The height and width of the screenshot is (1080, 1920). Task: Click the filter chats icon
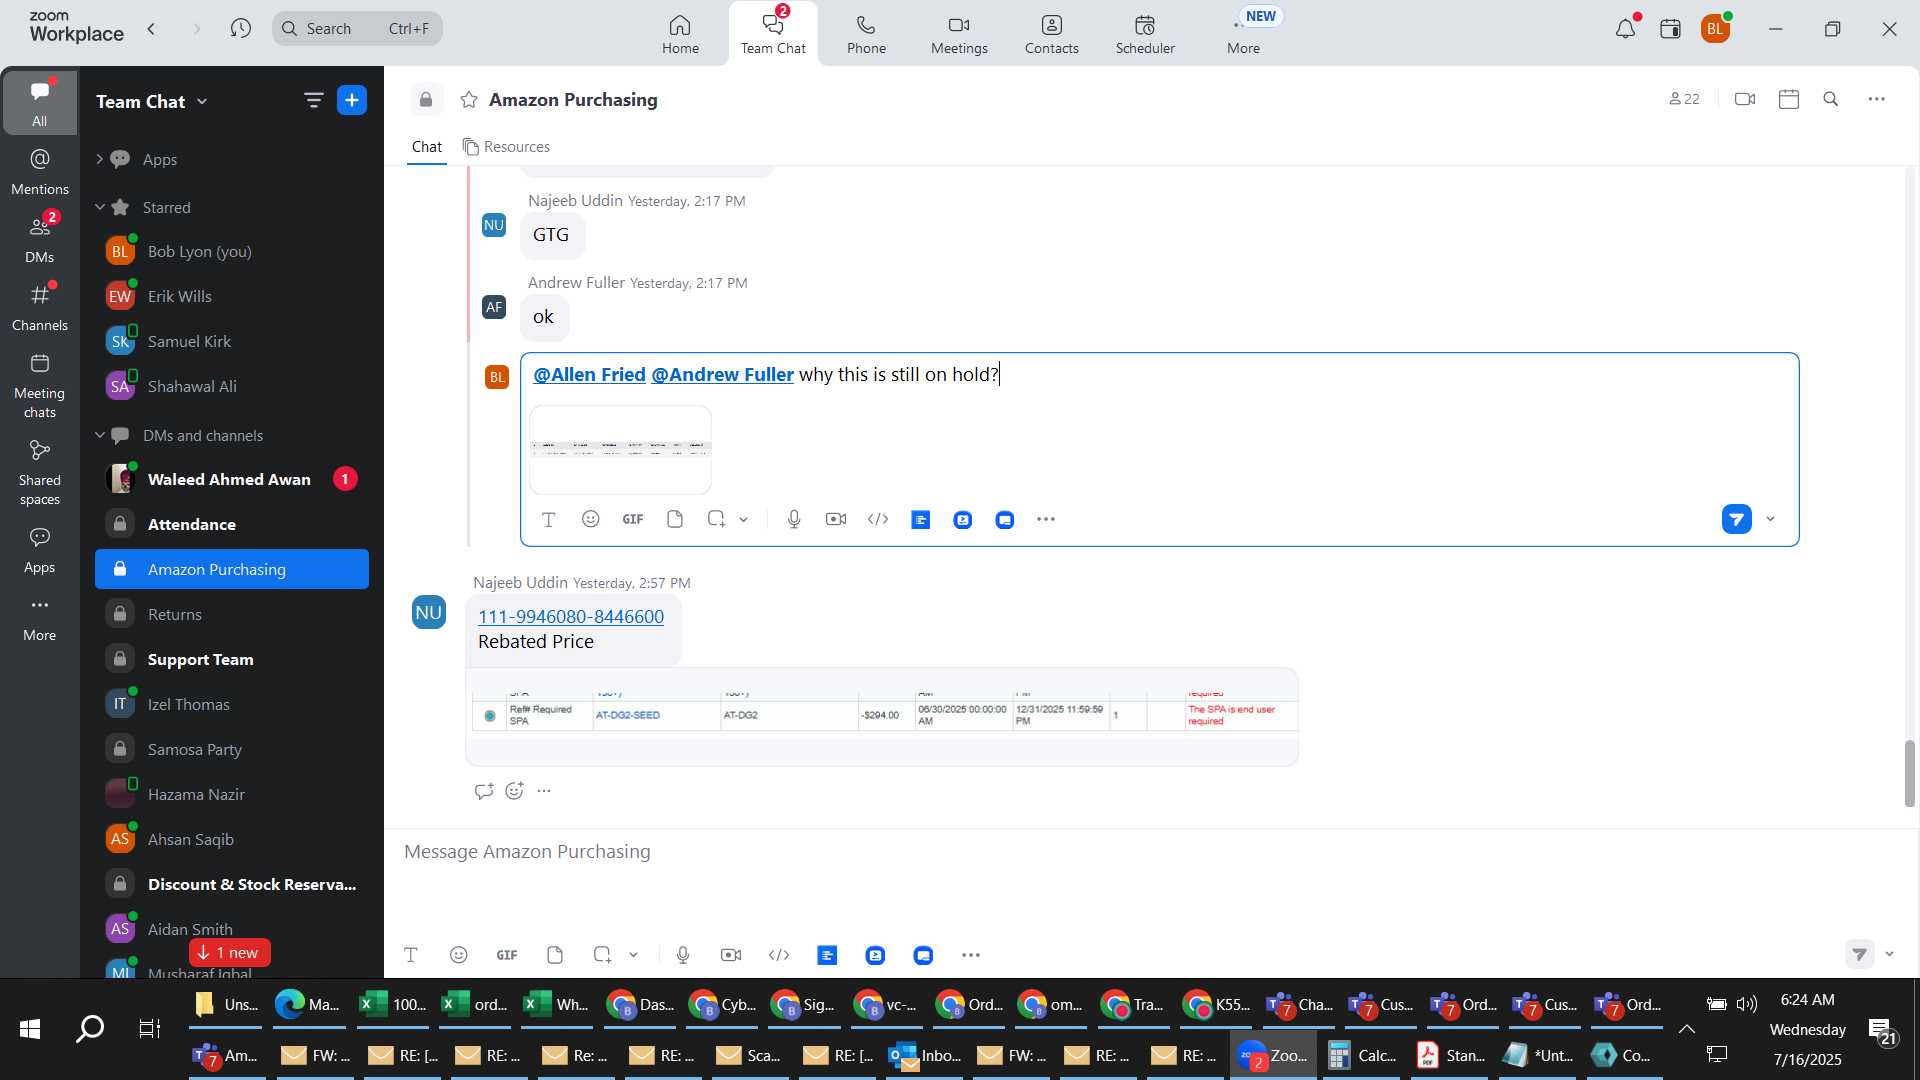click(x=313, y=100)
